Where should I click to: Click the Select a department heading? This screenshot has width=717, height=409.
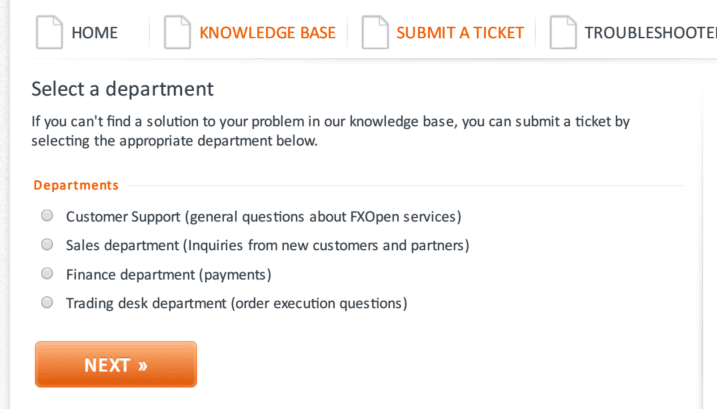[x=122, y=89]
